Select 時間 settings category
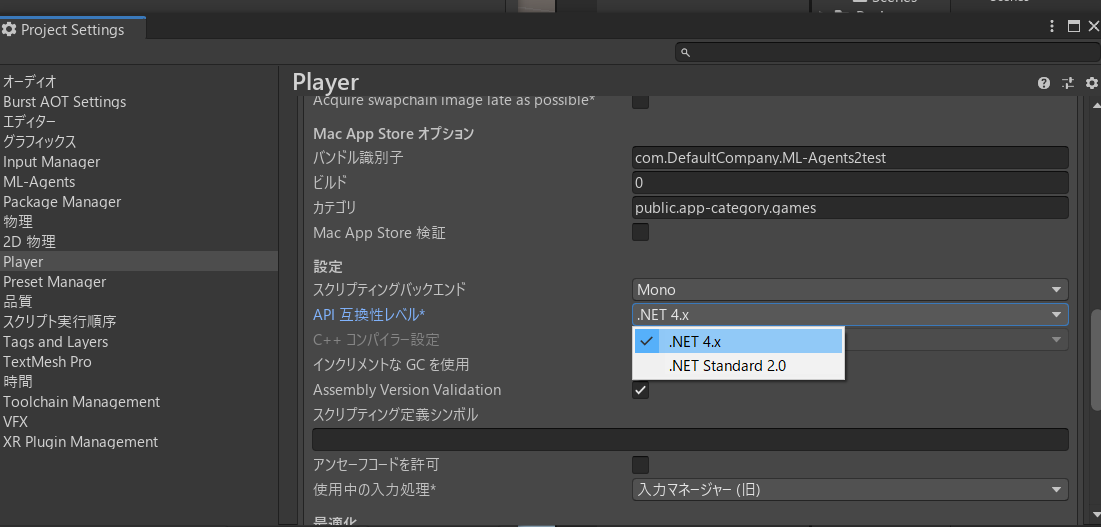Image resolution: width=1101 pixels, height=527 pixels. point(139,382)
